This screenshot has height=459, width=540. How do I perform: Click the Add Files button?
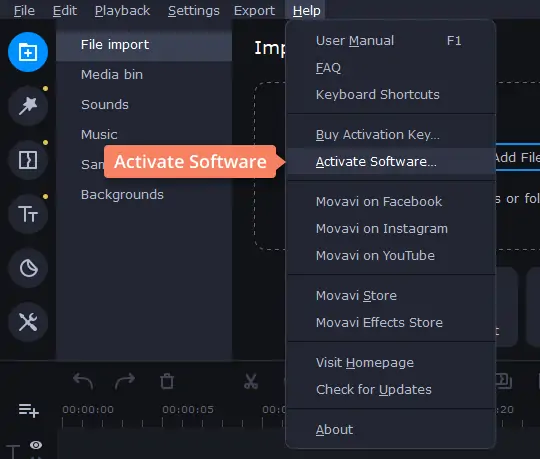pos(518,157)
